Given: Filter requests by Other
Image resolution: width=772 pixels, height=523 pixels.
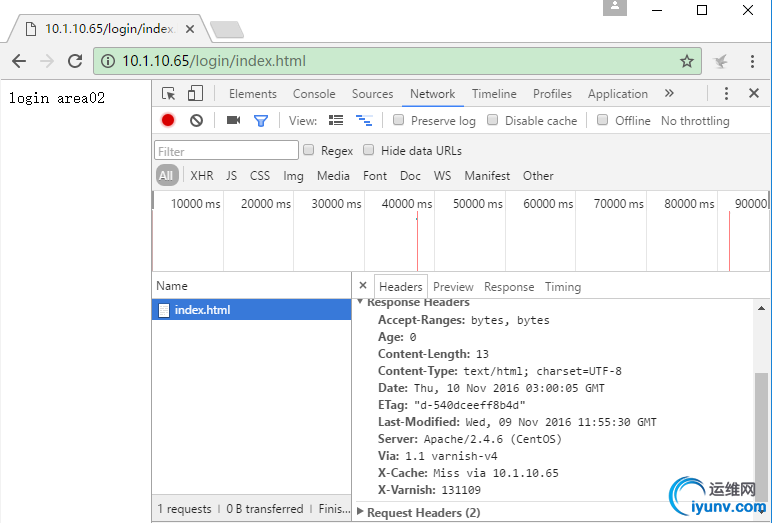Looking at the screenshot, I should [538, 175].
